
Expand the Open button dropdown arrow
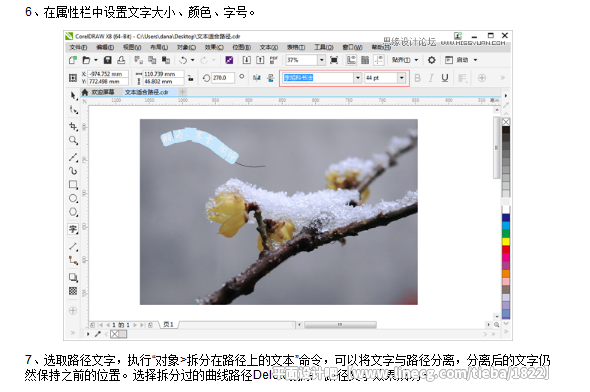[x=96, y=60]
